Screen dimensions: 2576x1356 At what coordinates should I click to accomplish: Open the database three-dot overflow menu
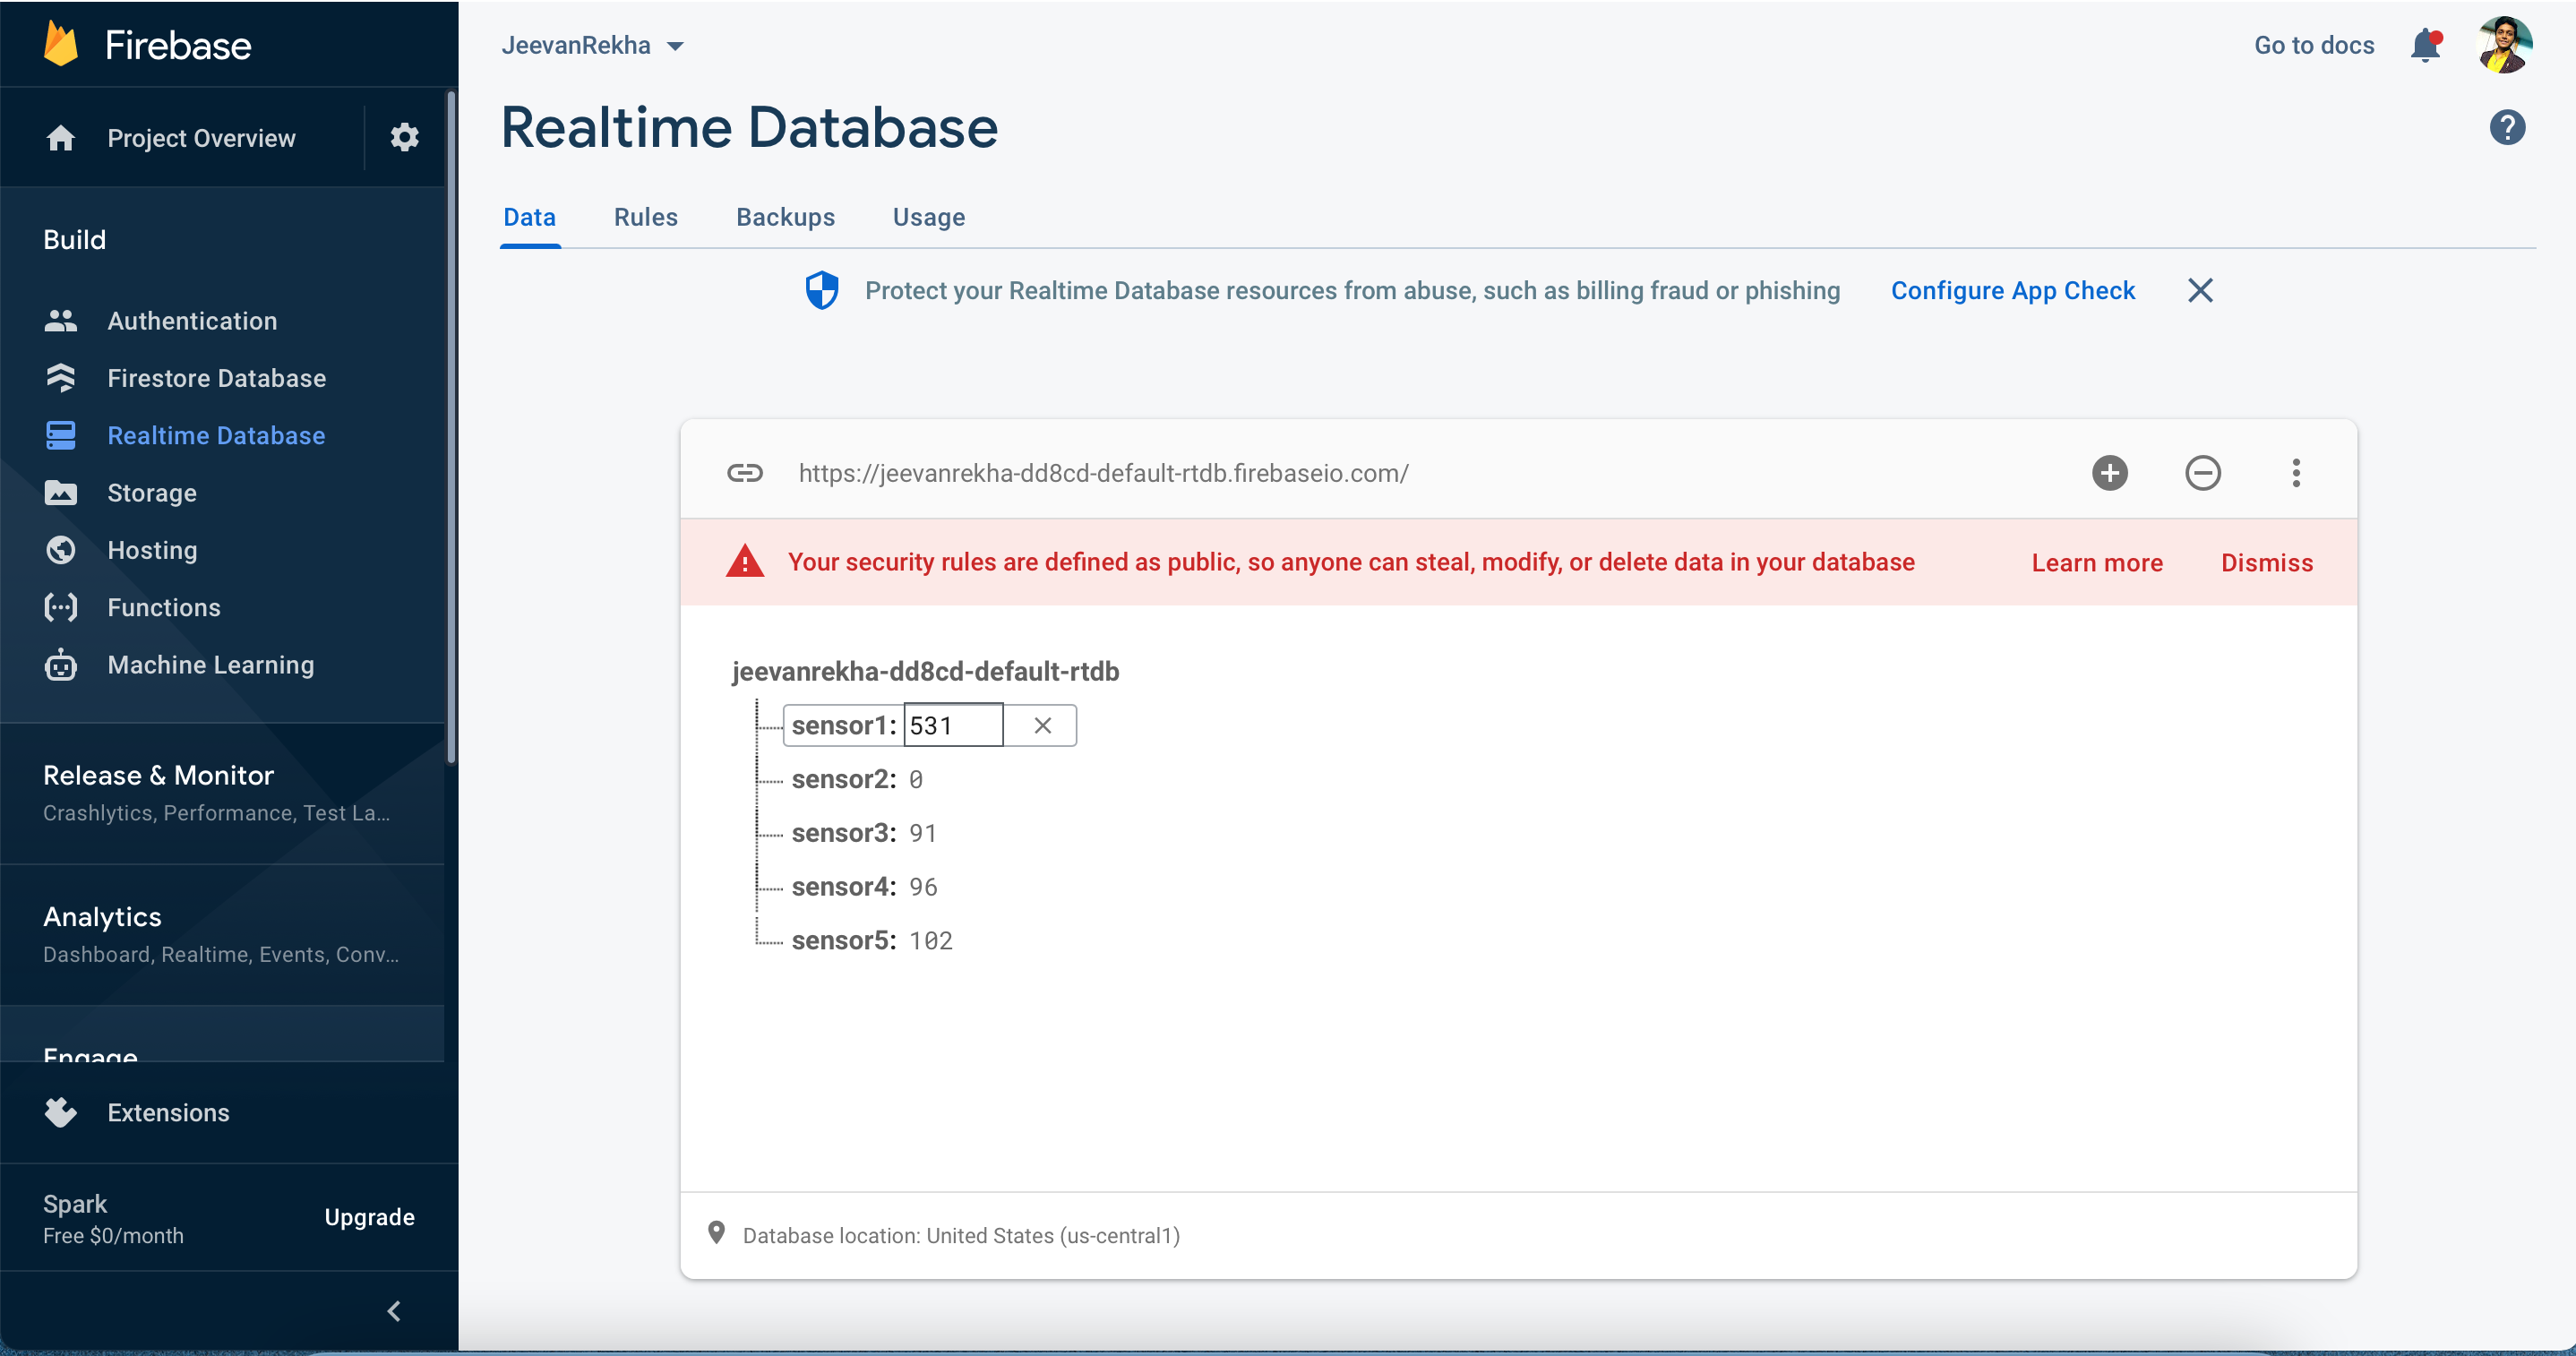pyautogui.click(x=2295, y=473)
